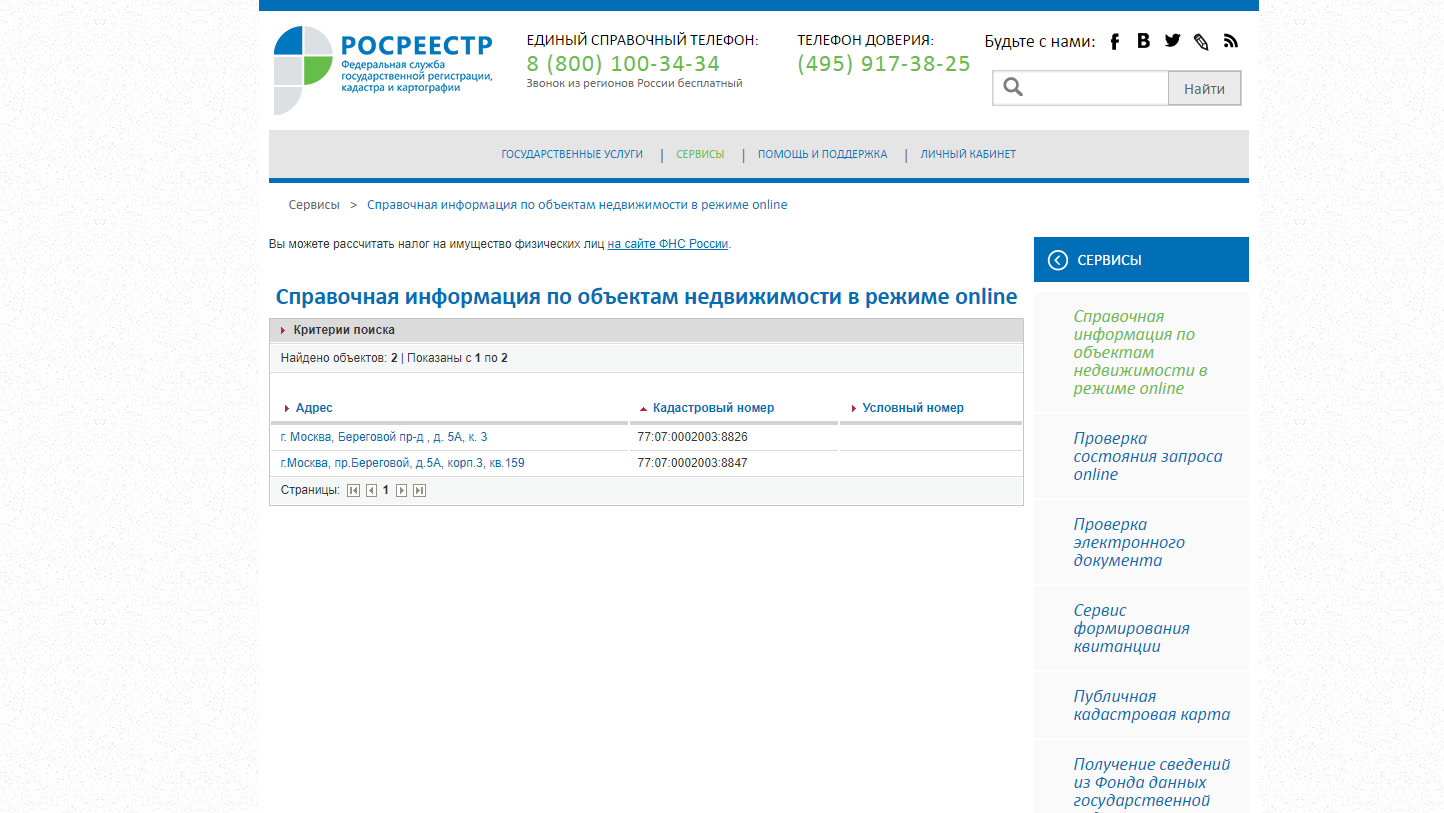Open the Twitter social icon

(1172, 41)
